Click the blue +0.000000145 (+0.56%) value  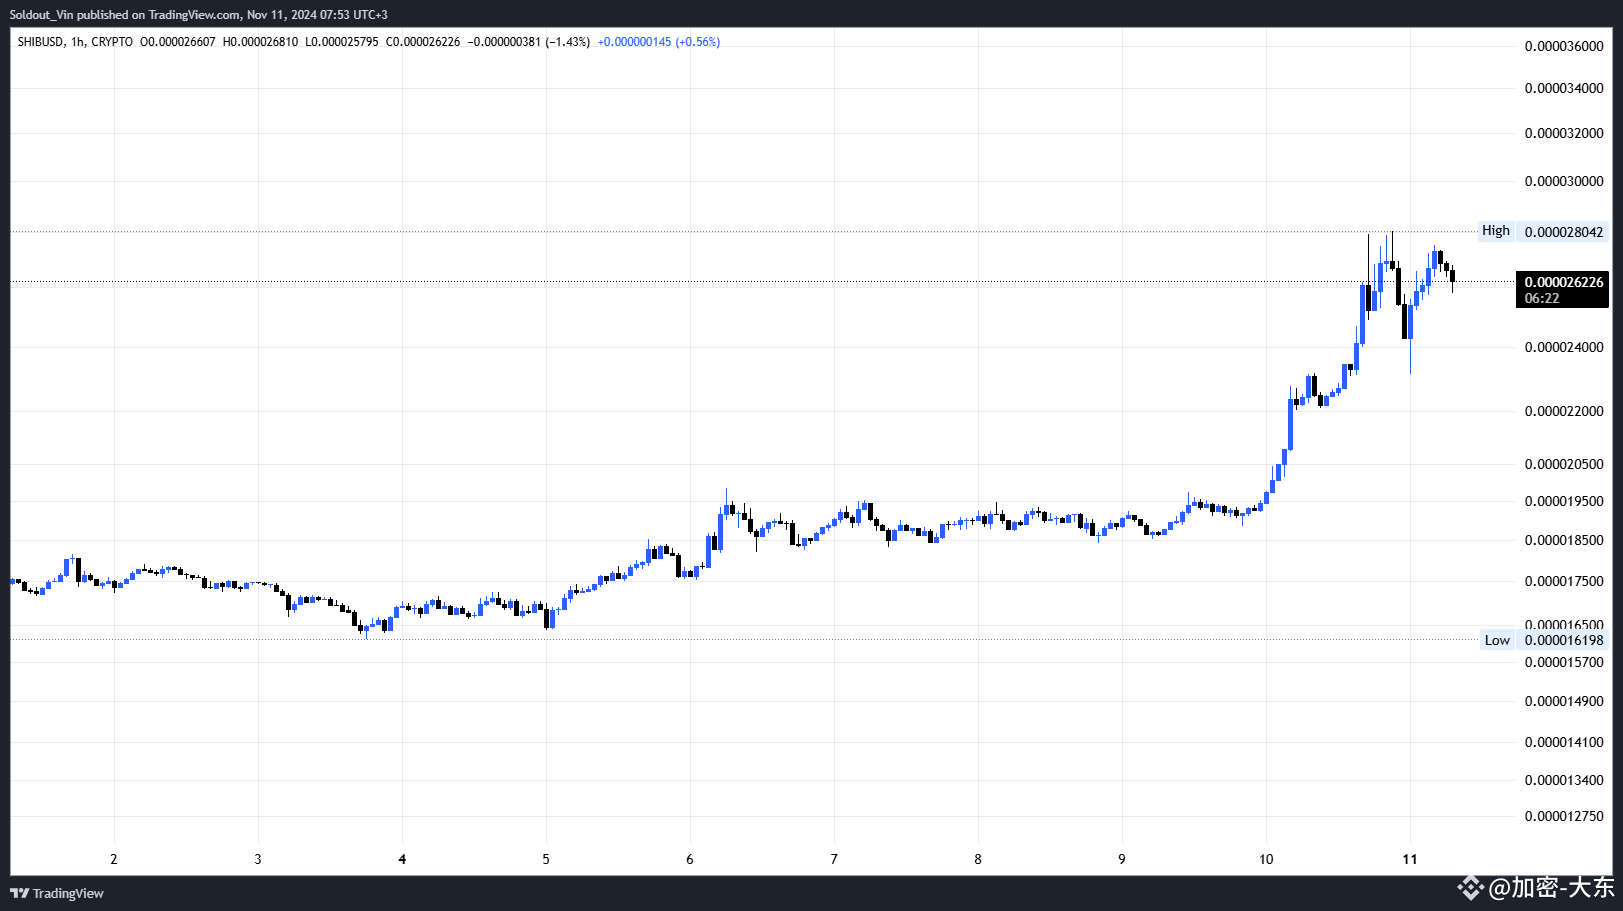[x=659, y=42]
